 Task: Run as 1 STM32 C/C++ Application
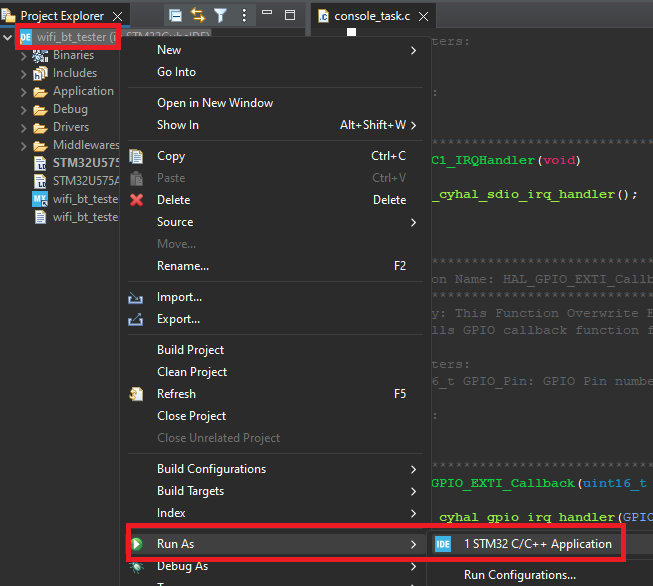coord(540,544)
